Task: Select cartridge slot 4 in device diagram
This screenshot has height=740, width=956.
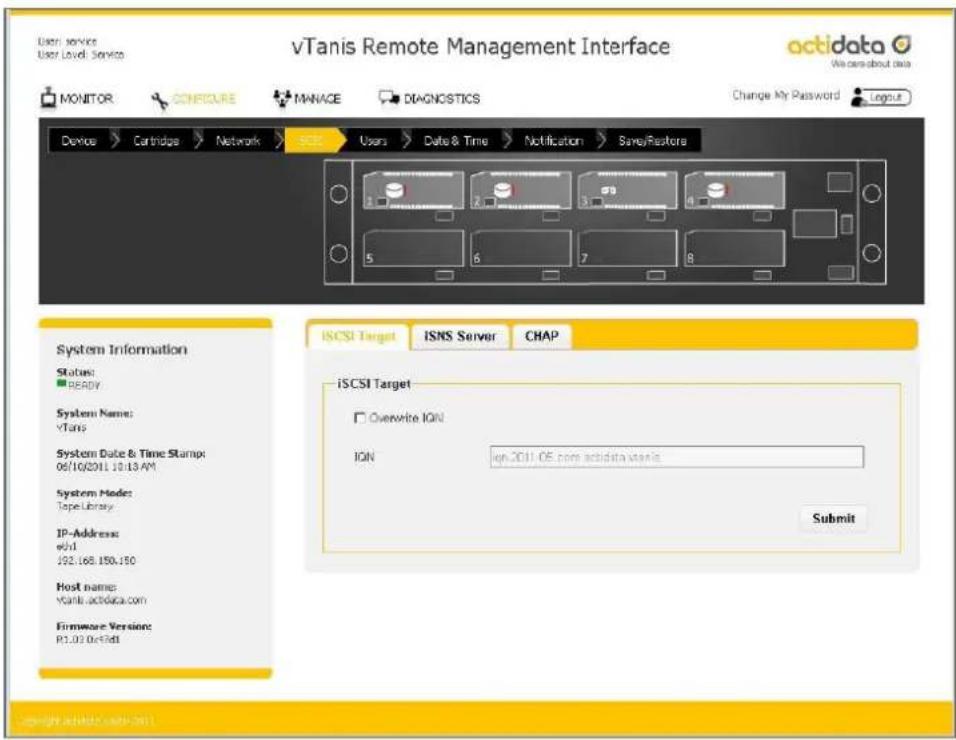Action: tap(735, 191)
